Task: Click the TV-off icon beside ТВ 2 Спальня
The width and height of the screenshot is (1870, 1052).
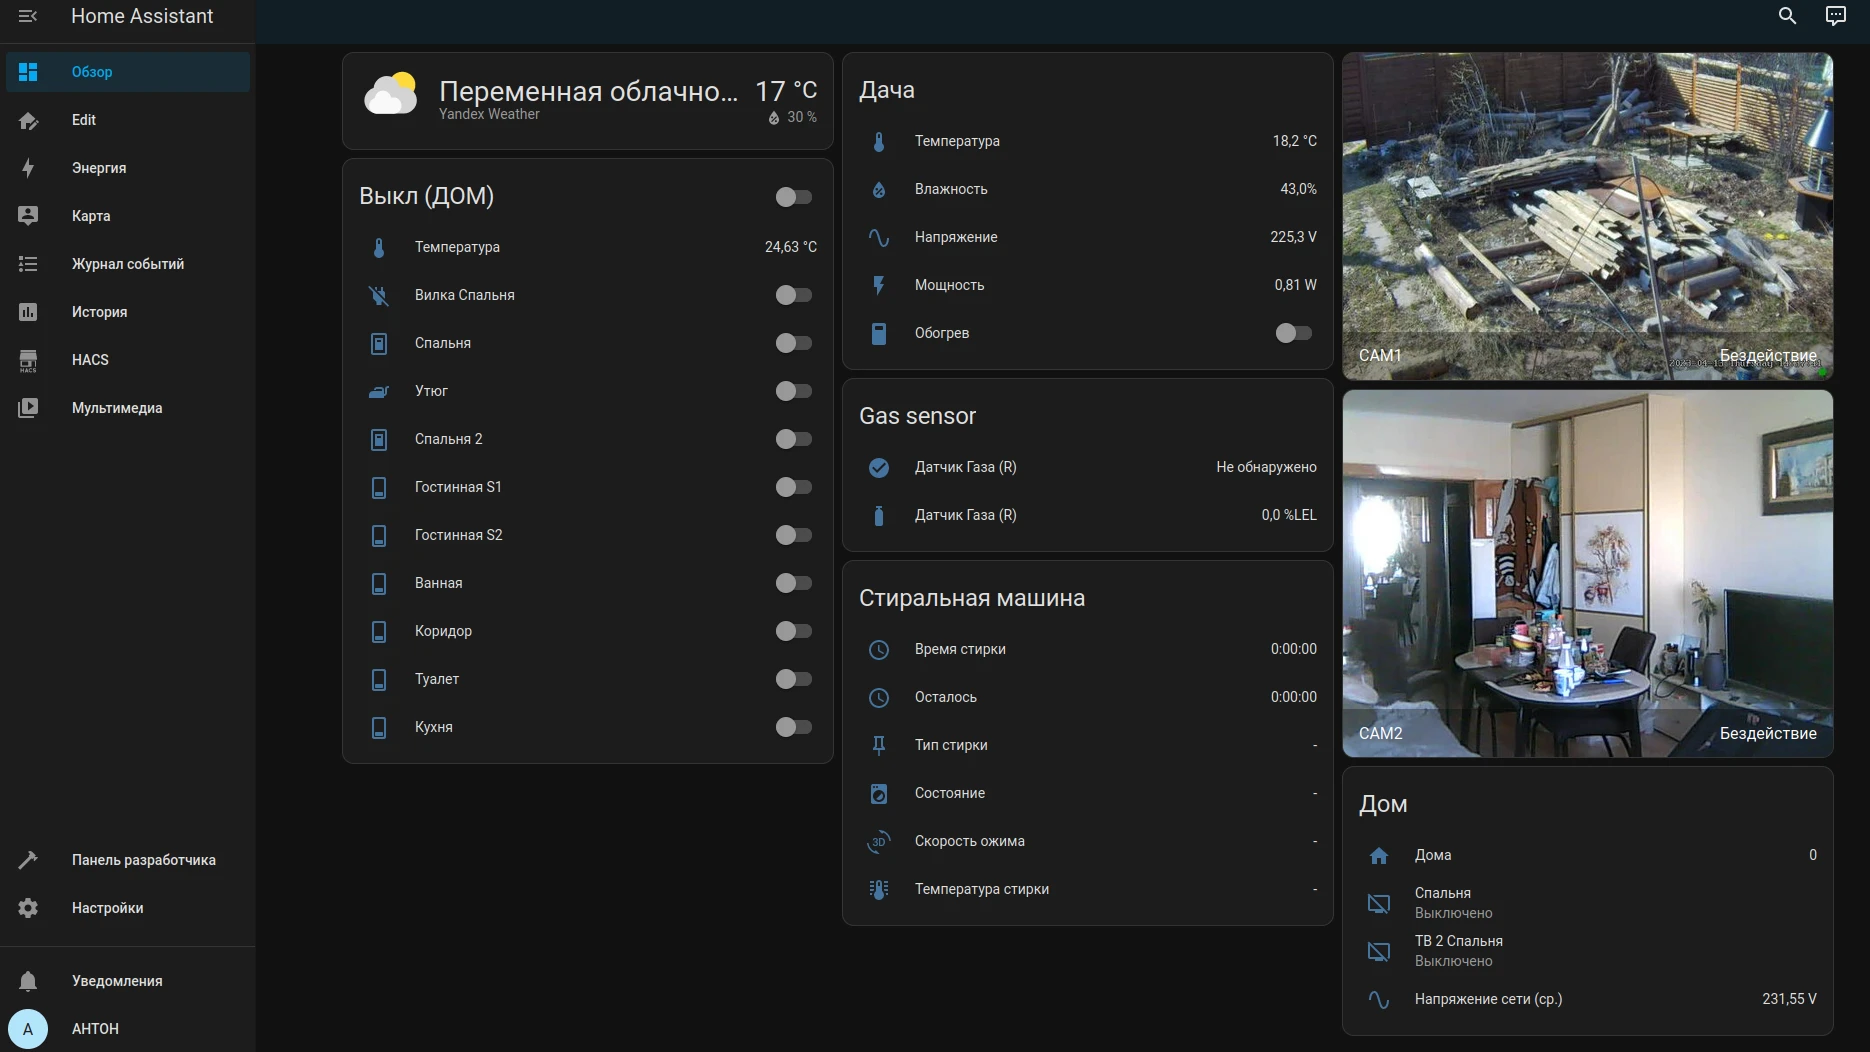Action: pyautogui.click(x=1379, y=951)
